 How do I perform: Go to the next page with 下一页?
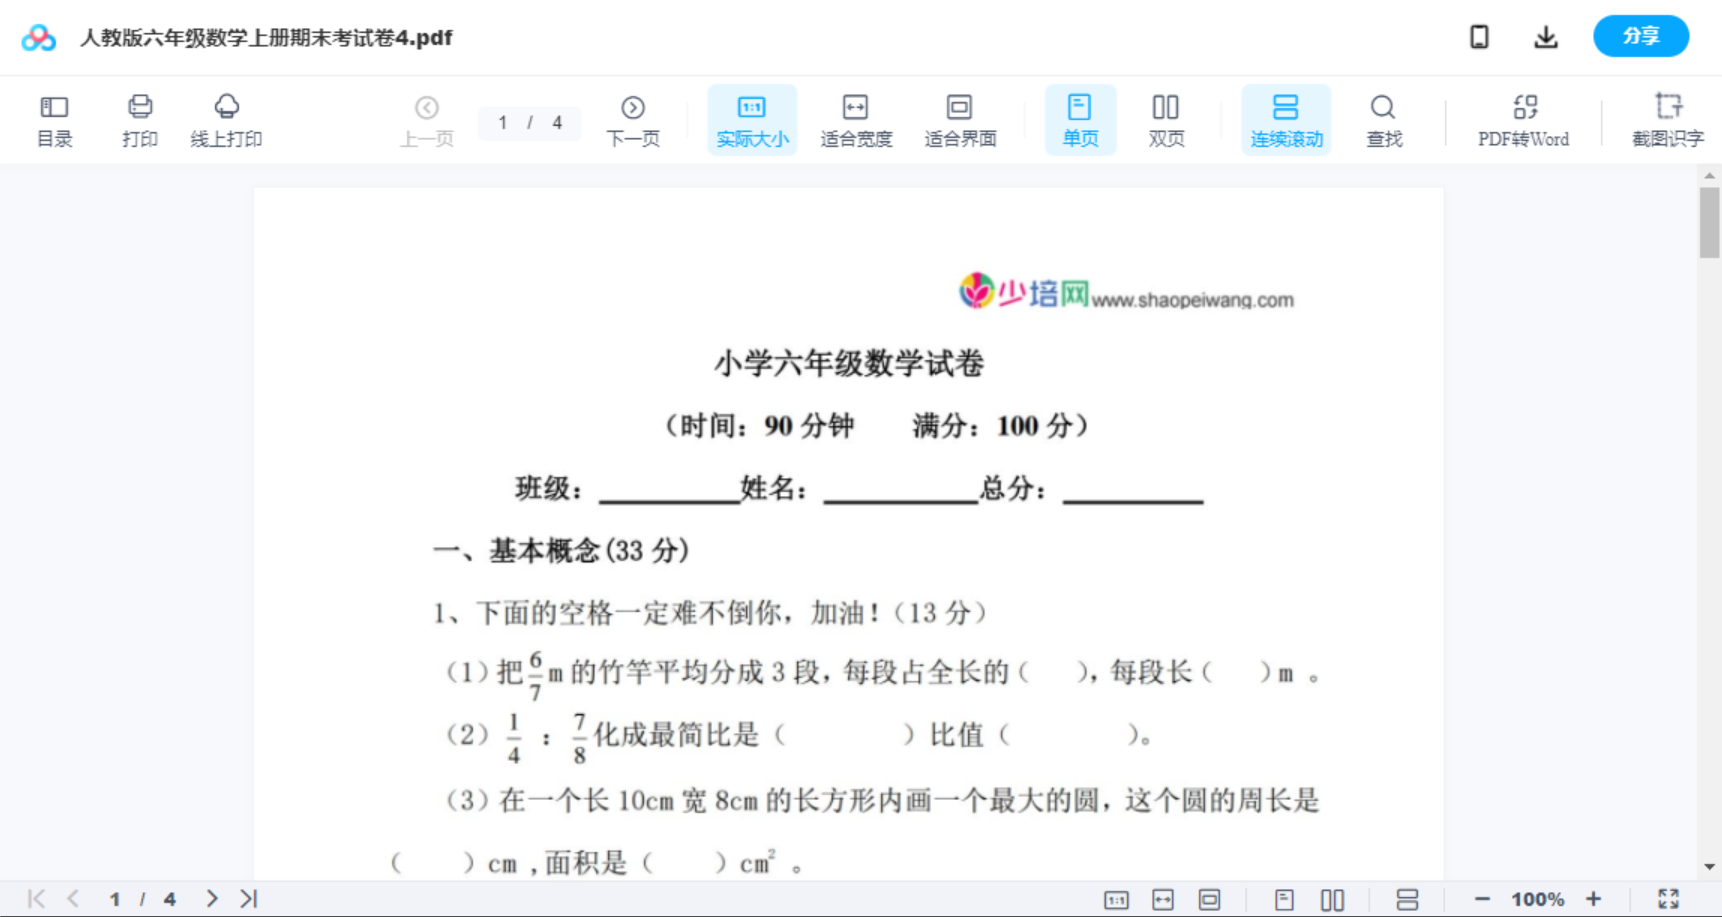[x=633, y=120]
